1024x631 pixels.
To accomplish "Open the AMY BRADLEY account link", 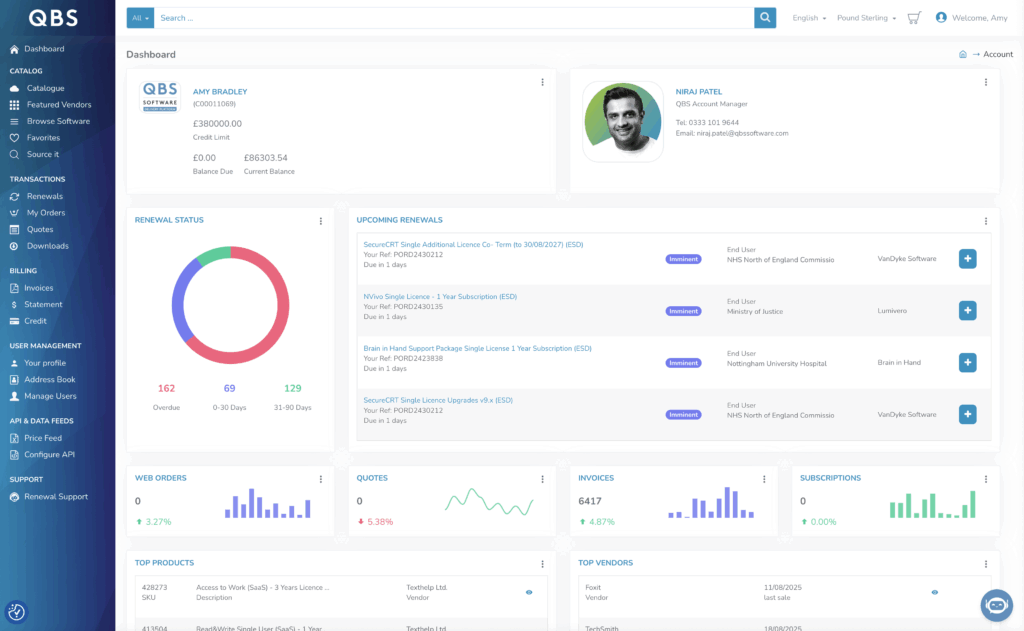I will 220,92.
